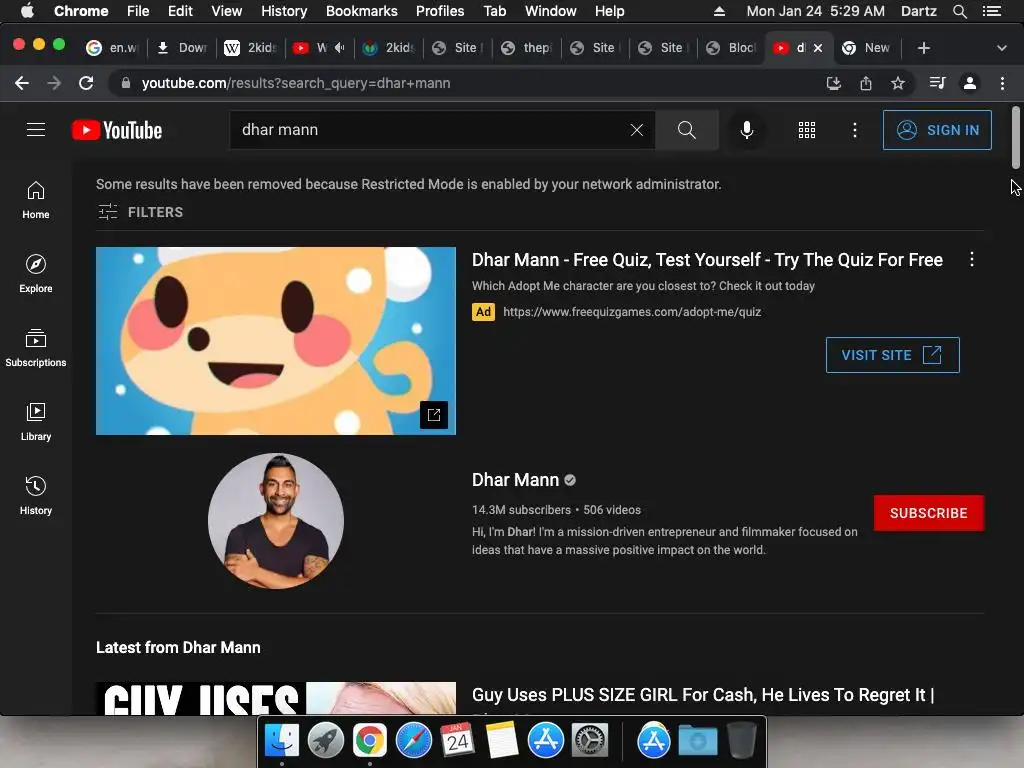Click the Dhar Mann channel avatar
Screen dimensions: 1024x768
[276, 520]
